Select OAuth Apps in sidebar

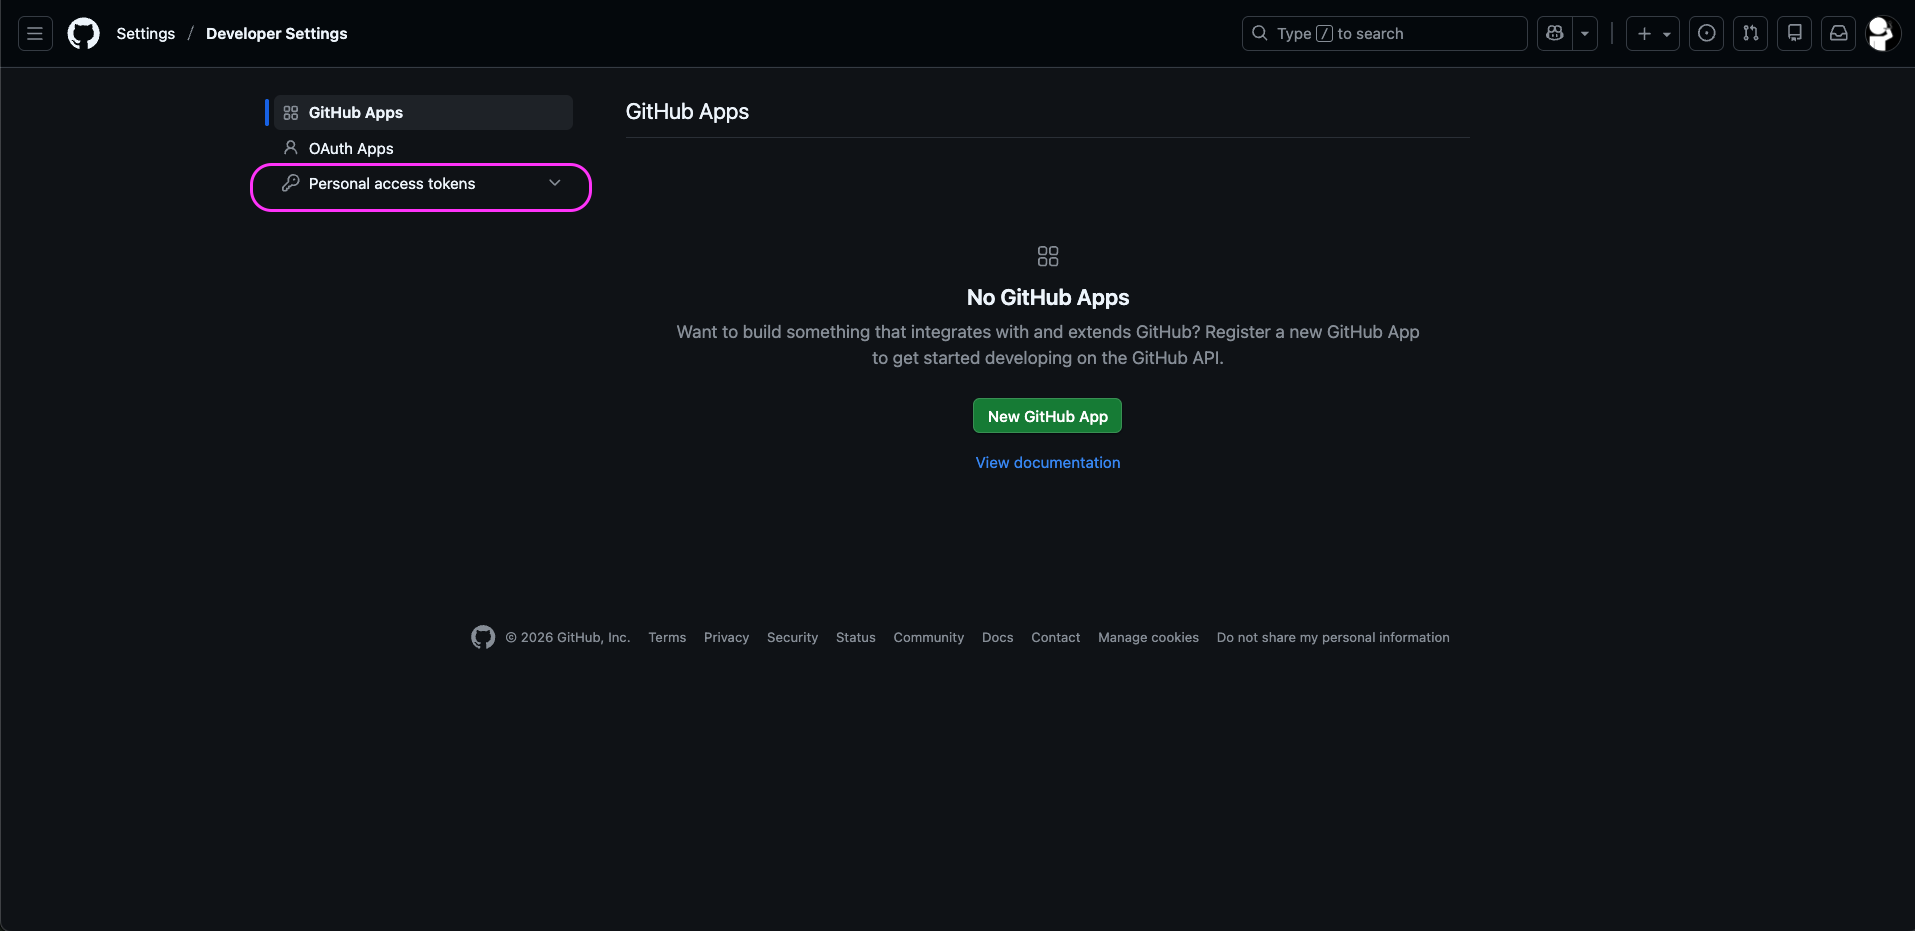350,149
